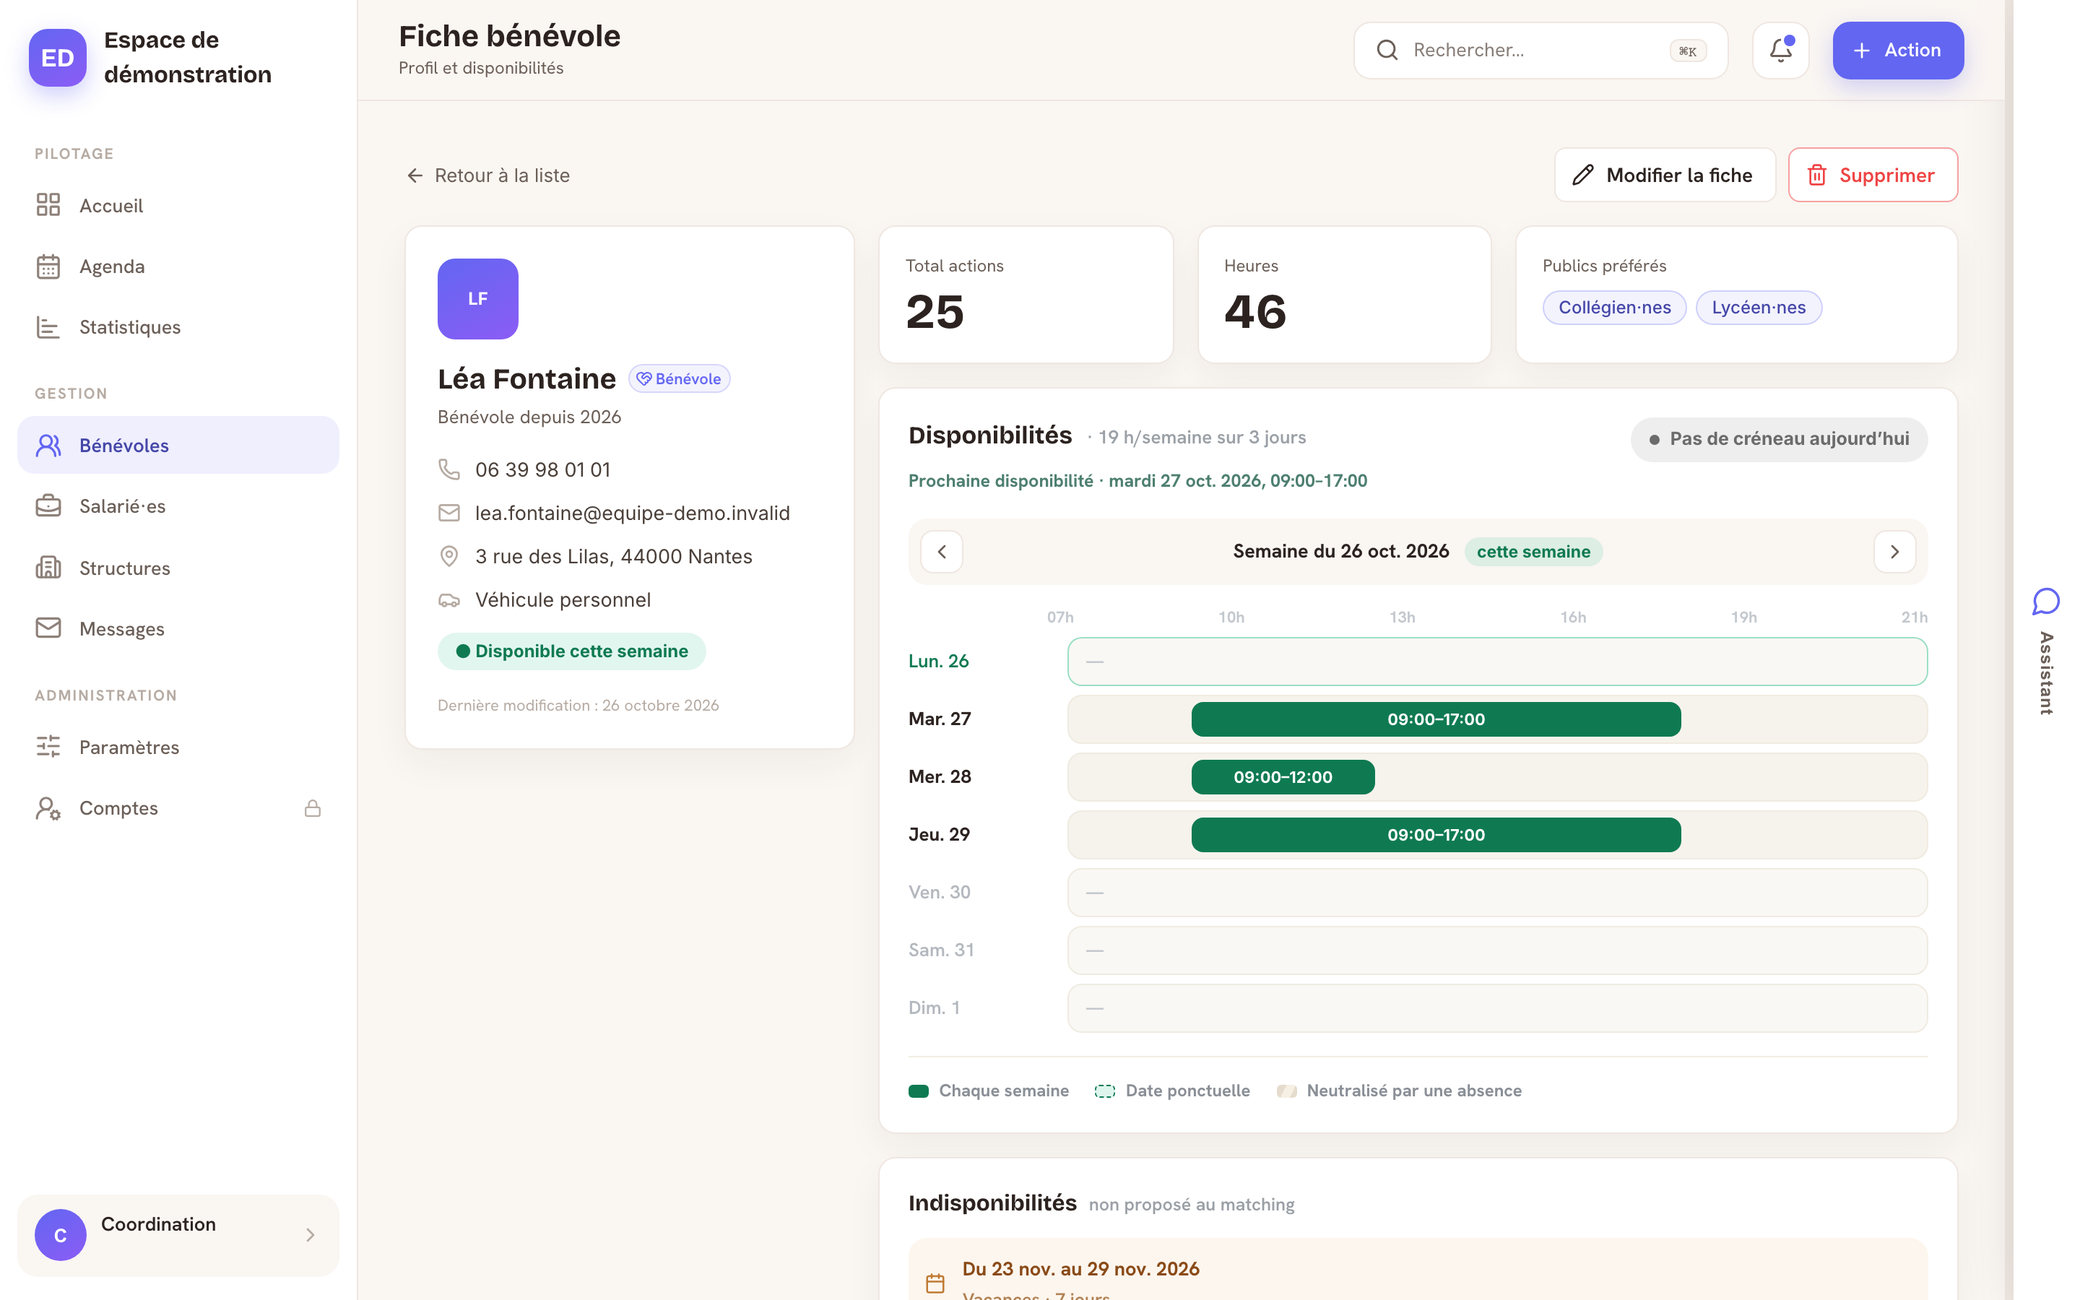This screenshot has width=2080, height=1300.
Task: Click Pas de créneau aujourd'hui pill
Action: pyautogui.click(x=1778, y=439)
